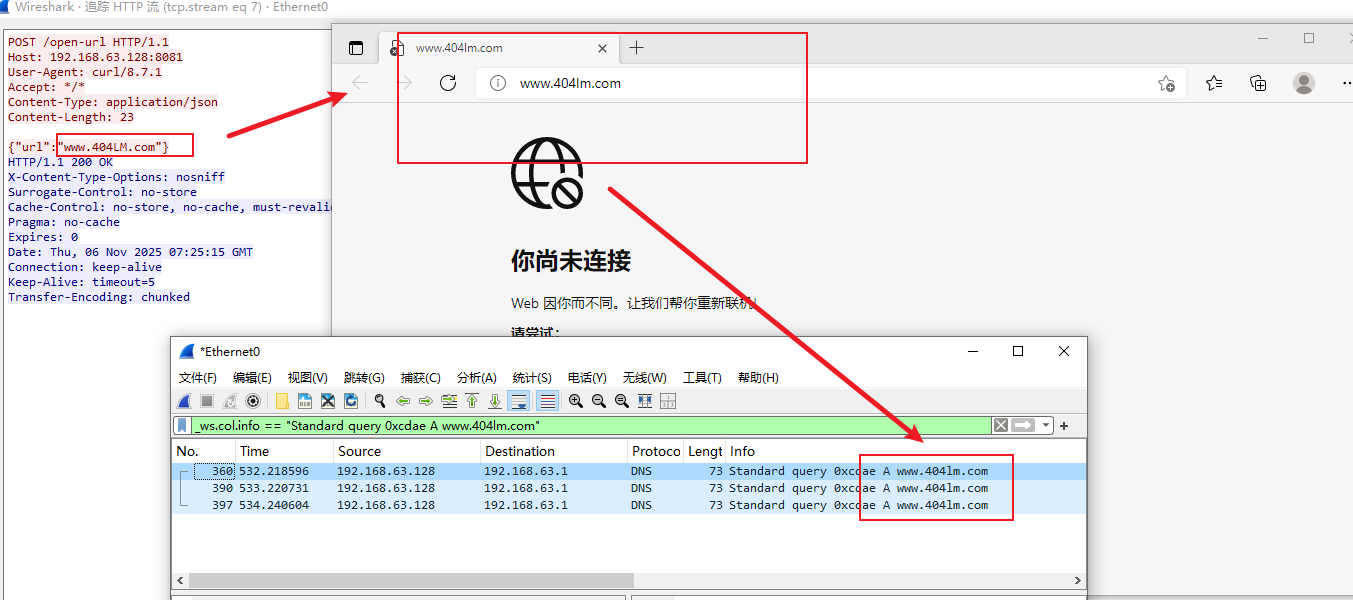Open 视图(V) menu in Wireshark

pos(308,377)
